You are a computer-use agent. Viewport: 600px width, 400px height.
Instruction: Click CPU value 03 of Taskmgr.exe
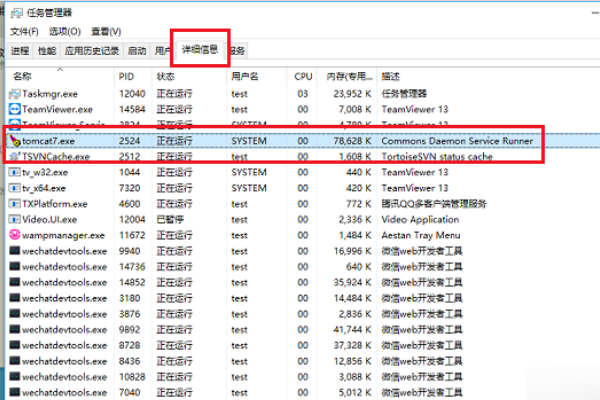click(x=303, y=94)
